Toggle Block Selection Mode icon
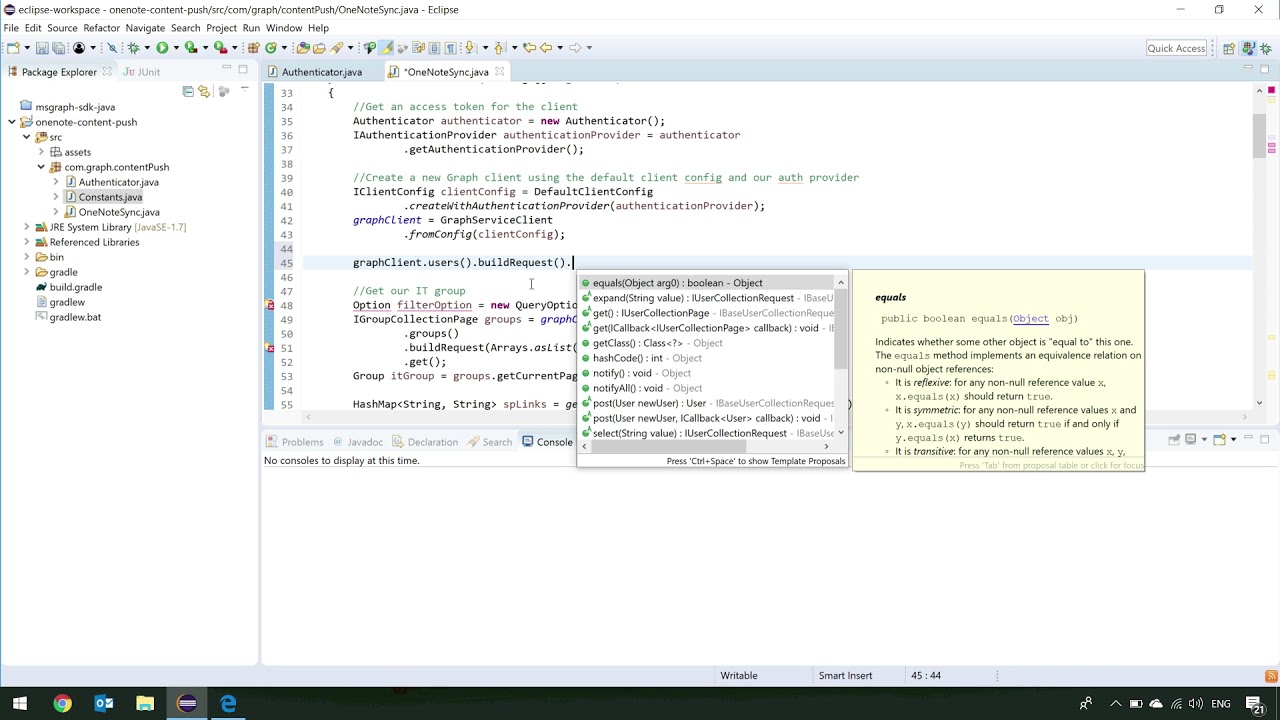The height and width of the screenshot is (720, 1280). pos(435,48)
